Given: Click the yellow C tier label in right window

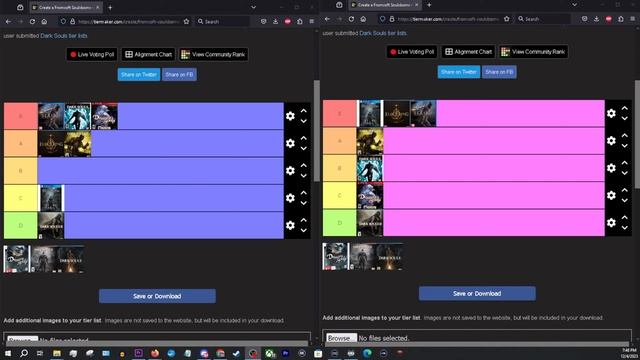Looking at the screenshot, I should [x=339, y=196].
